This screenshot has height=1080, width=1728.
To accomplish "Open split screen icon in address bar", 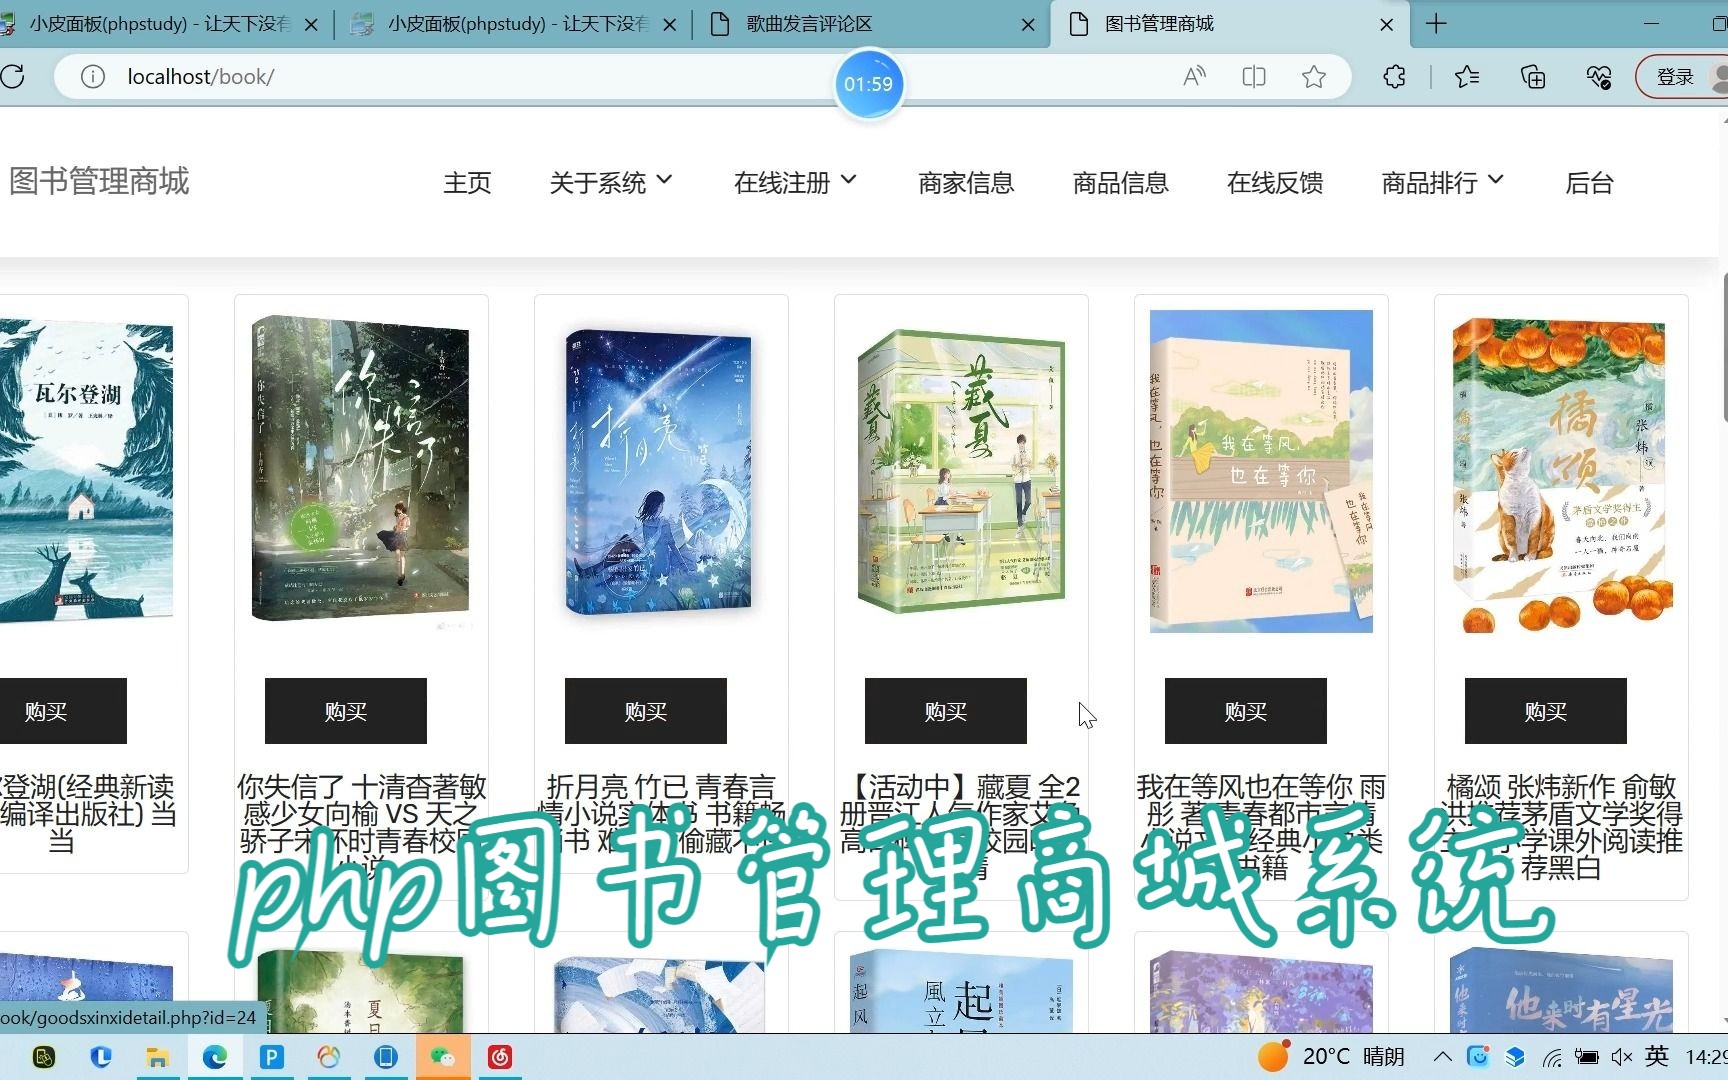I will [x=1254, y=77].
